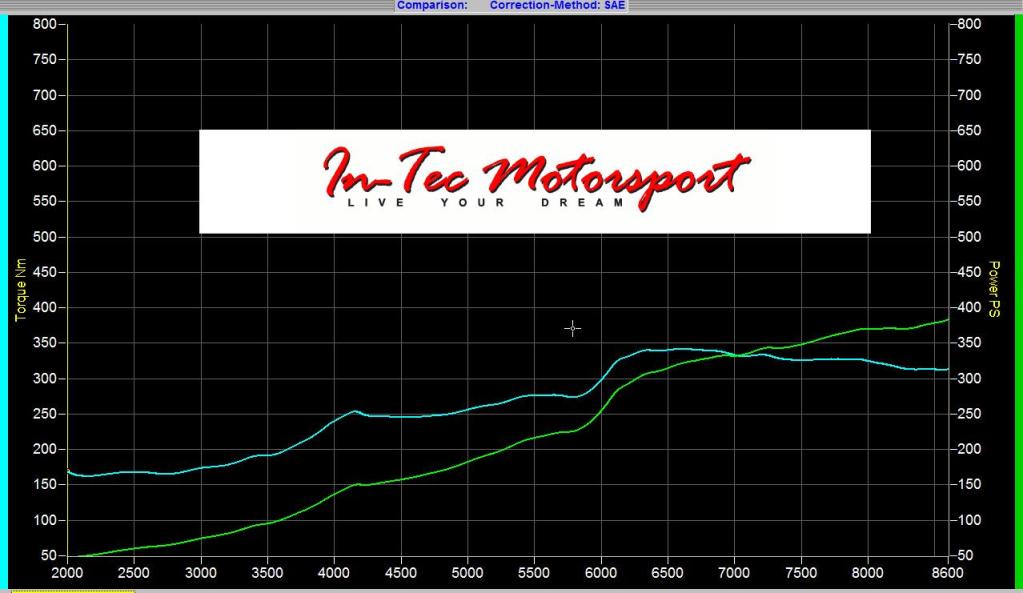This screenshot has width=1023, height=593.
Task: Click the 500 value on the Power axis
Action: point(970,237)
